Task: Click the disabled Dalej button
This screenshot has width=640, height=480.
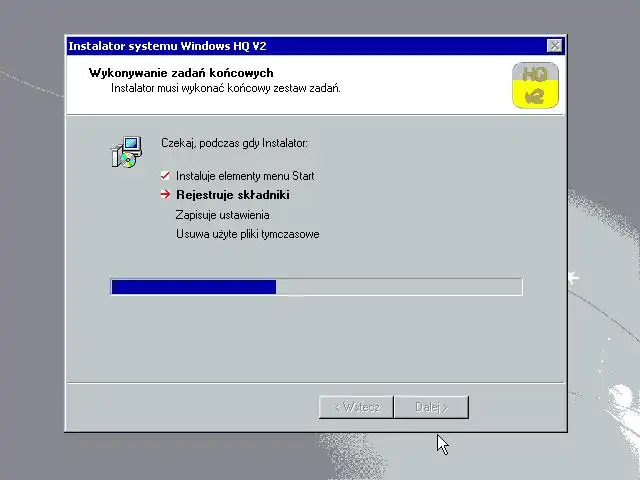Action: point(431,407)
